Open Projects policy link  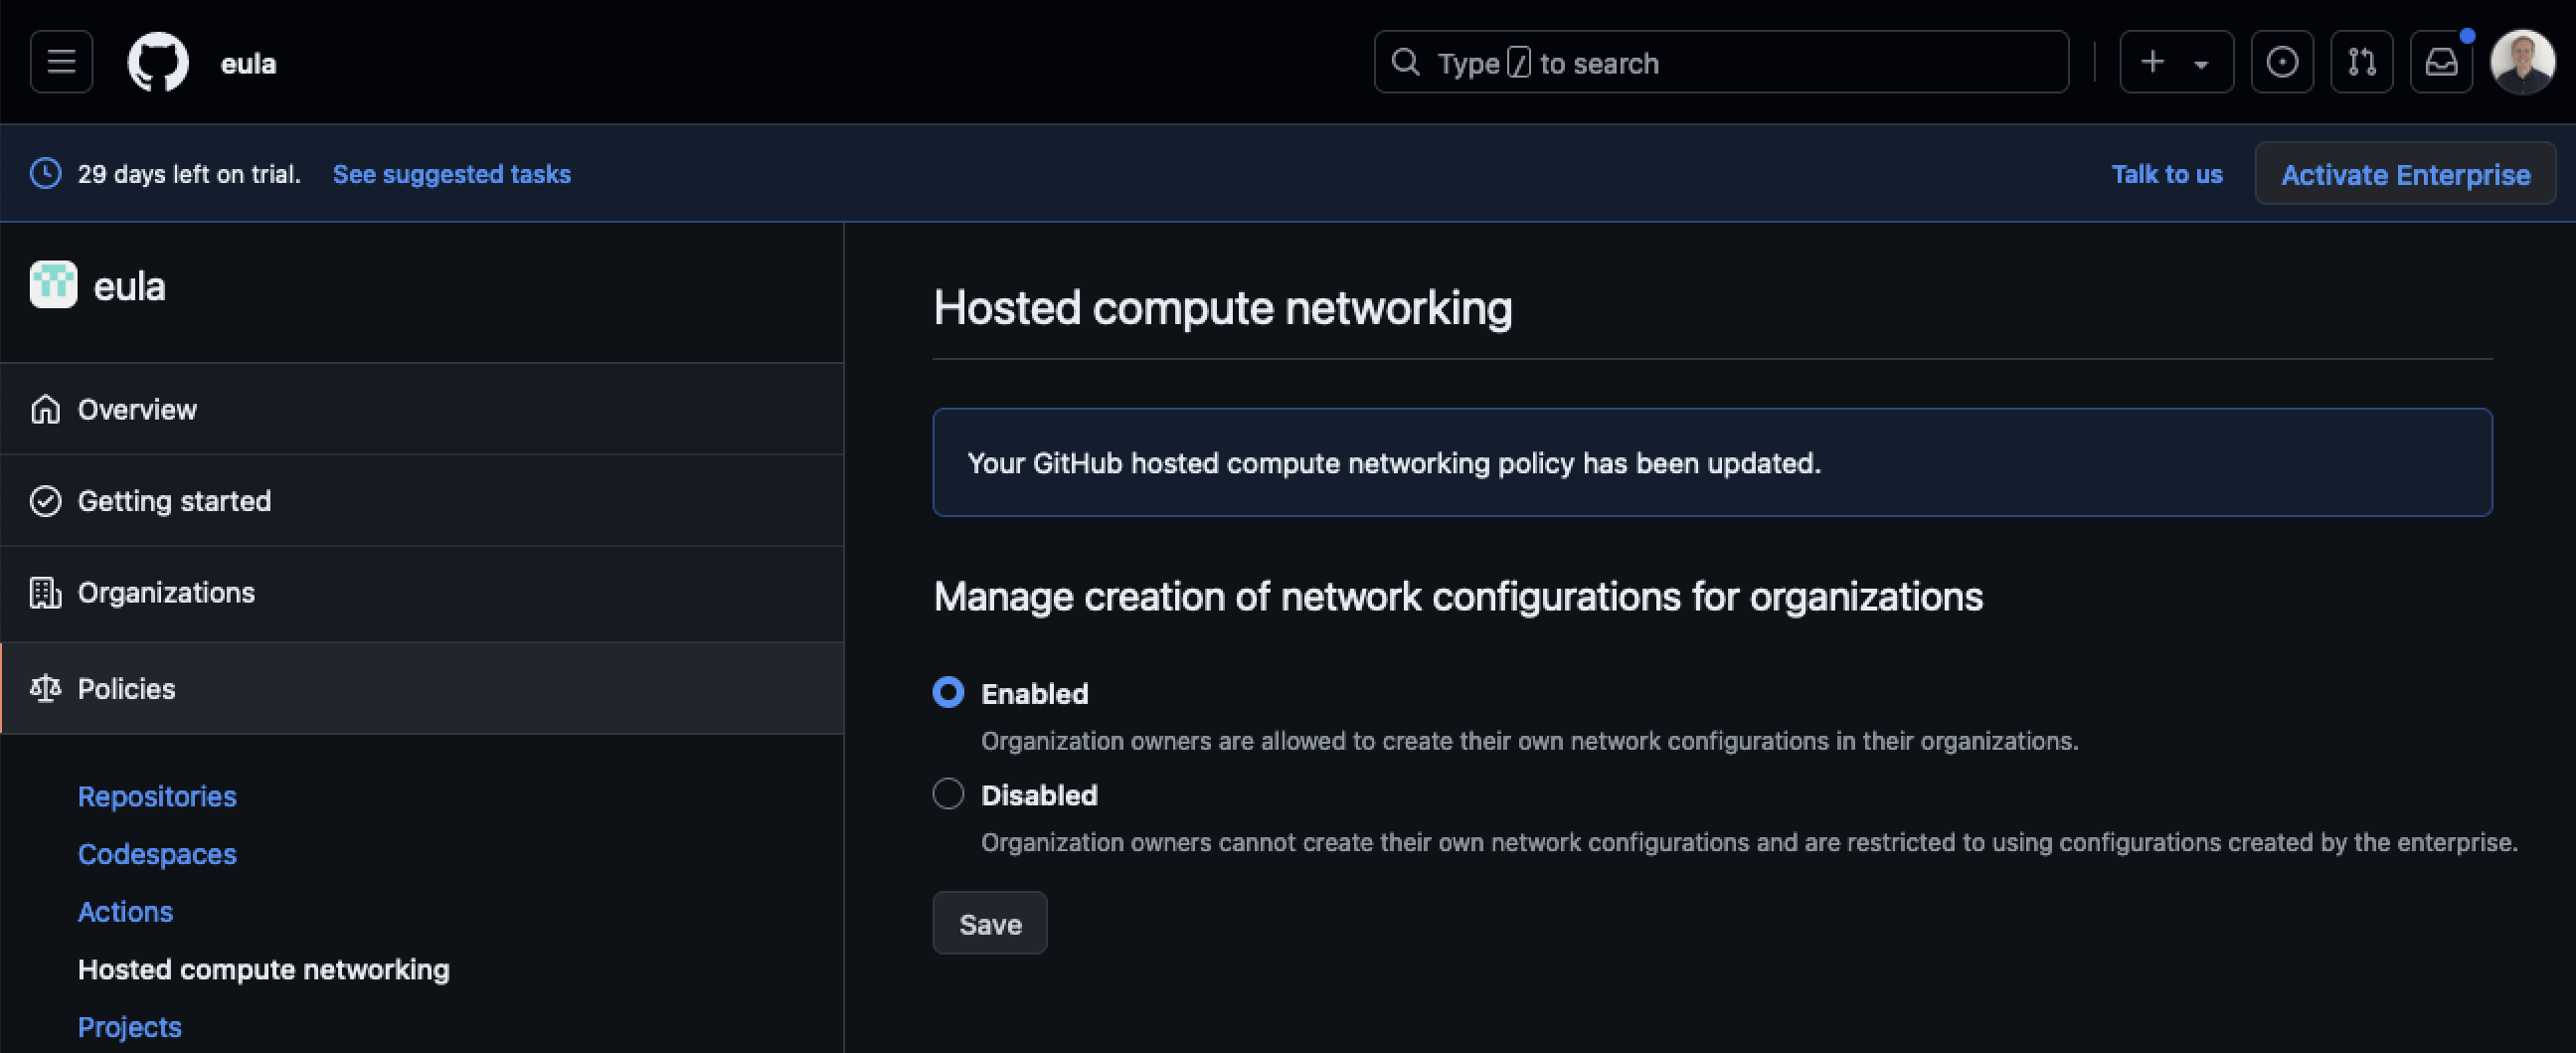point(130,1027)
